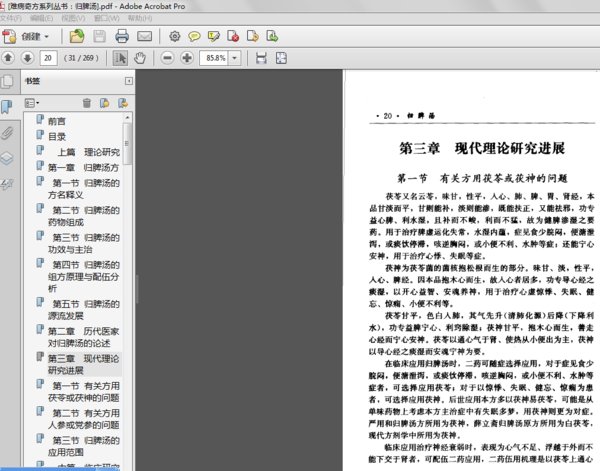
Task: Select the 目录 bookmark
Action: tap(57, 137)
